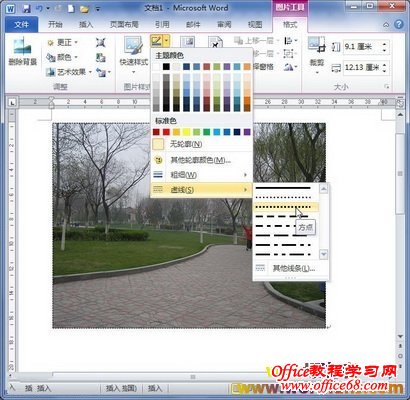Open the Undo history dropdown arrow

click(x=47, y=8)
